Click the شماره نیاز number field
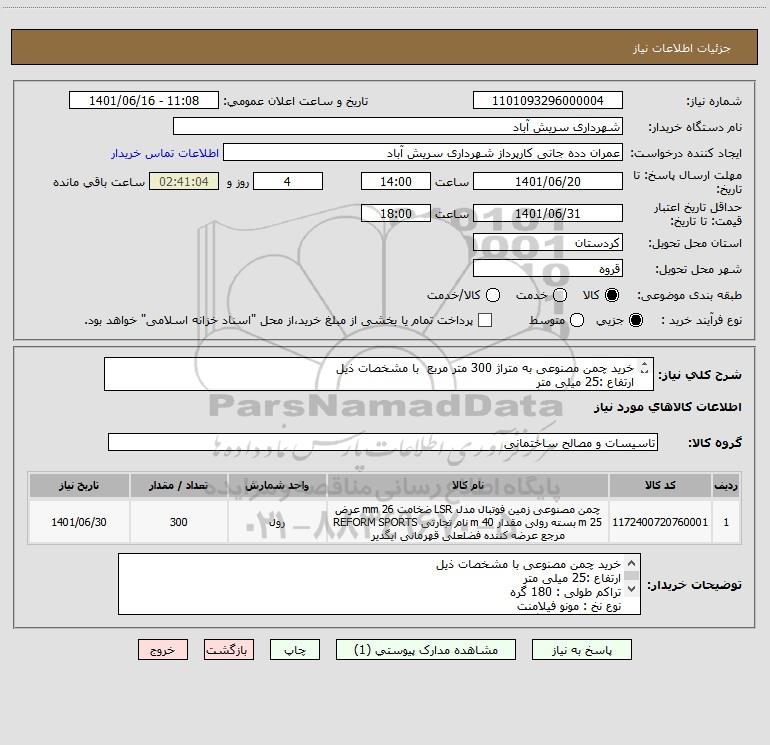The height and width of the screenshot is (745, 770). [x=548, y=101]
